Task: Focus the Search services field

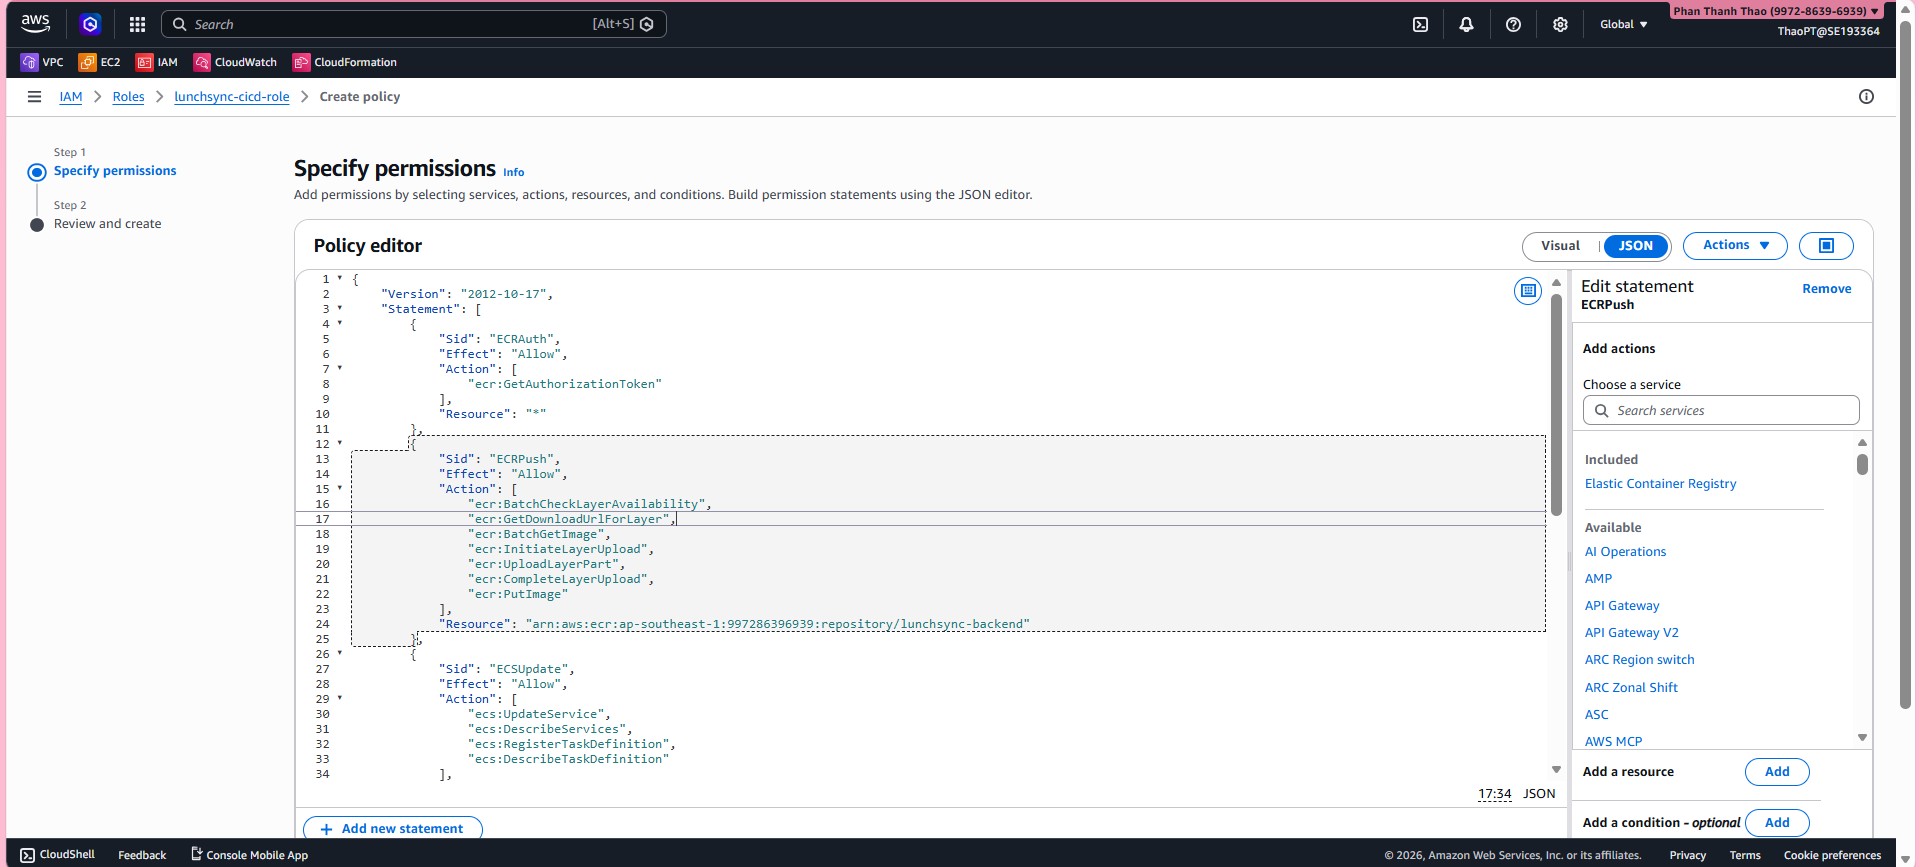Action: (x=1721, y=411)
